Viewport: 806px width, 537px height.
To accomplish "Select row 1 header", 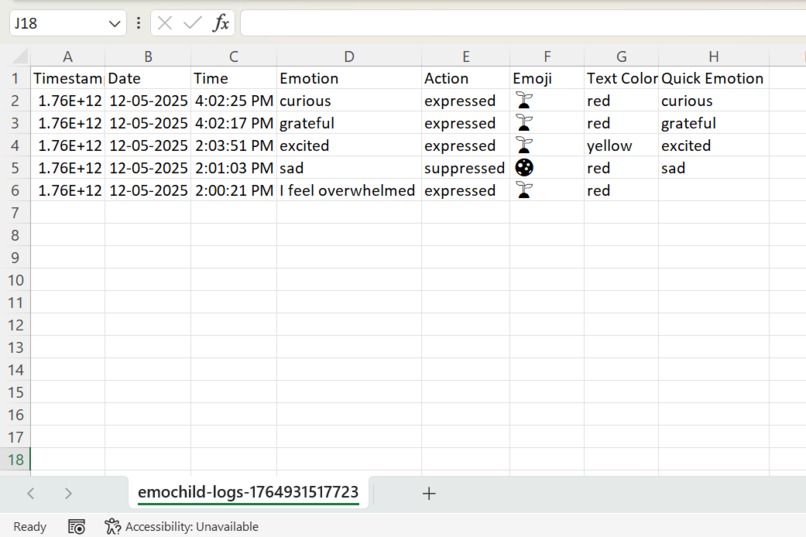I will (15, 79).
